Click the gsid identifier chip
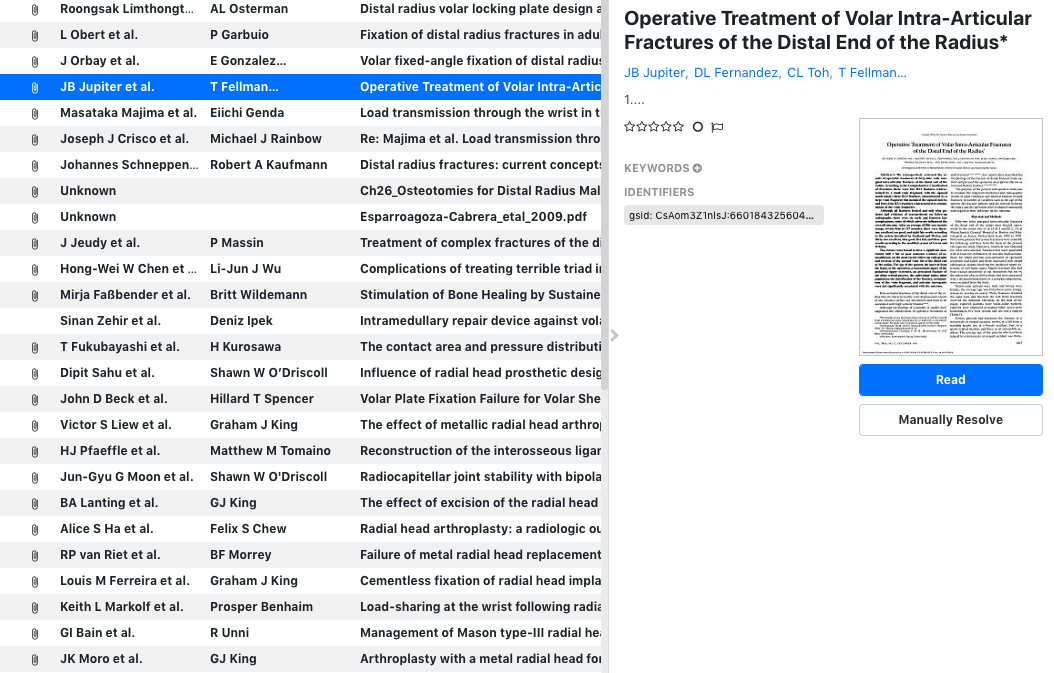 pyautogui.click(x=724, y=213)
